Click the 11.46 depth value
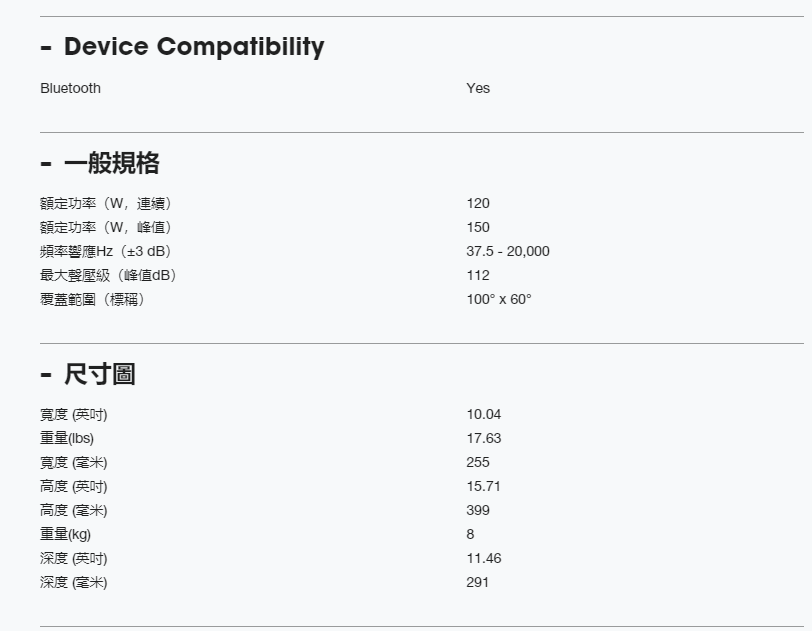The height and width of the screenshot is (631, 812). [483, 558]
